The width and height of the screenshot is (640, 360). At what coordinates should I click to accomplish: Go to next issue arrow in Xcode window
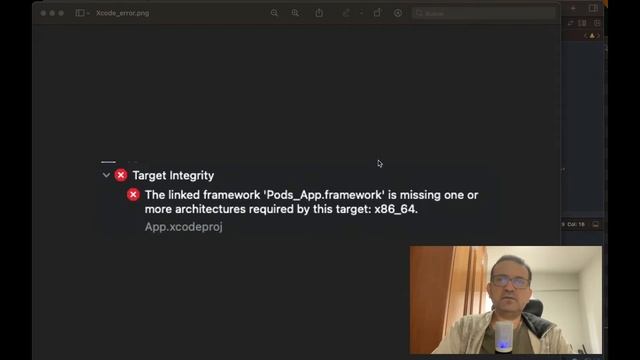pos(598,36)
